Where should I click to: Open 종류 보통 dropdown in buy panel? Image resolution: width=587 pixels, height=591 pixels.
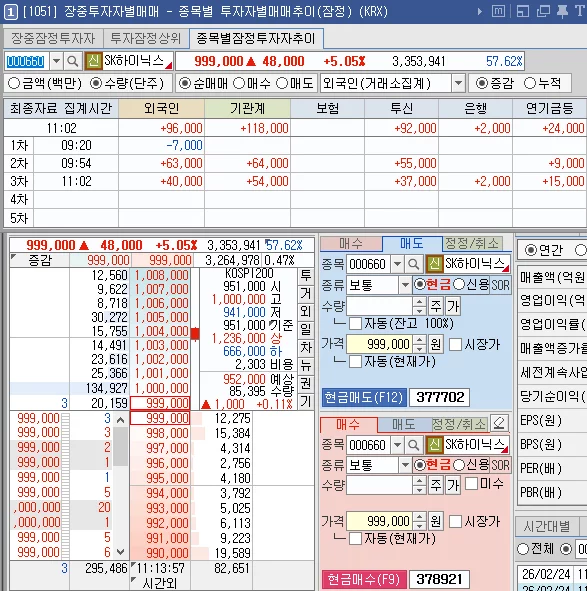pyautogui.click(x=405, y=465)
